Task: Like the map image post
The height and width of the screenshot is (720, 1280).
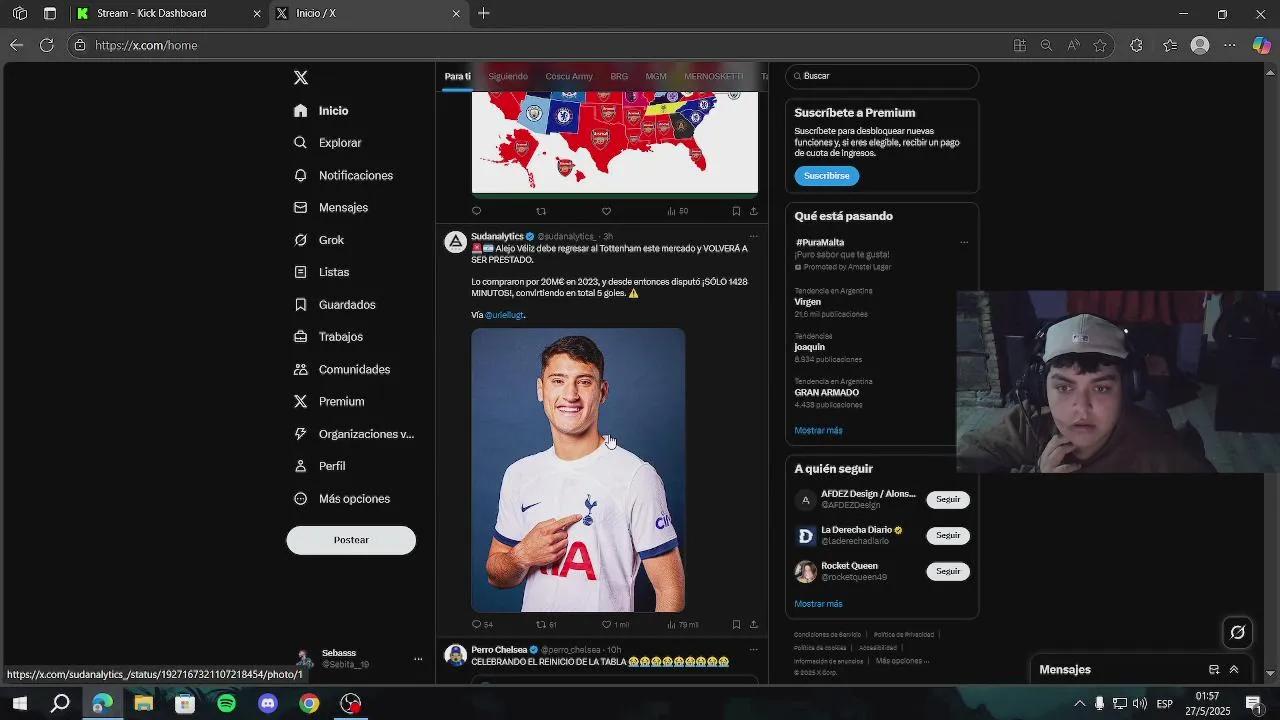Action: point(606,211)
